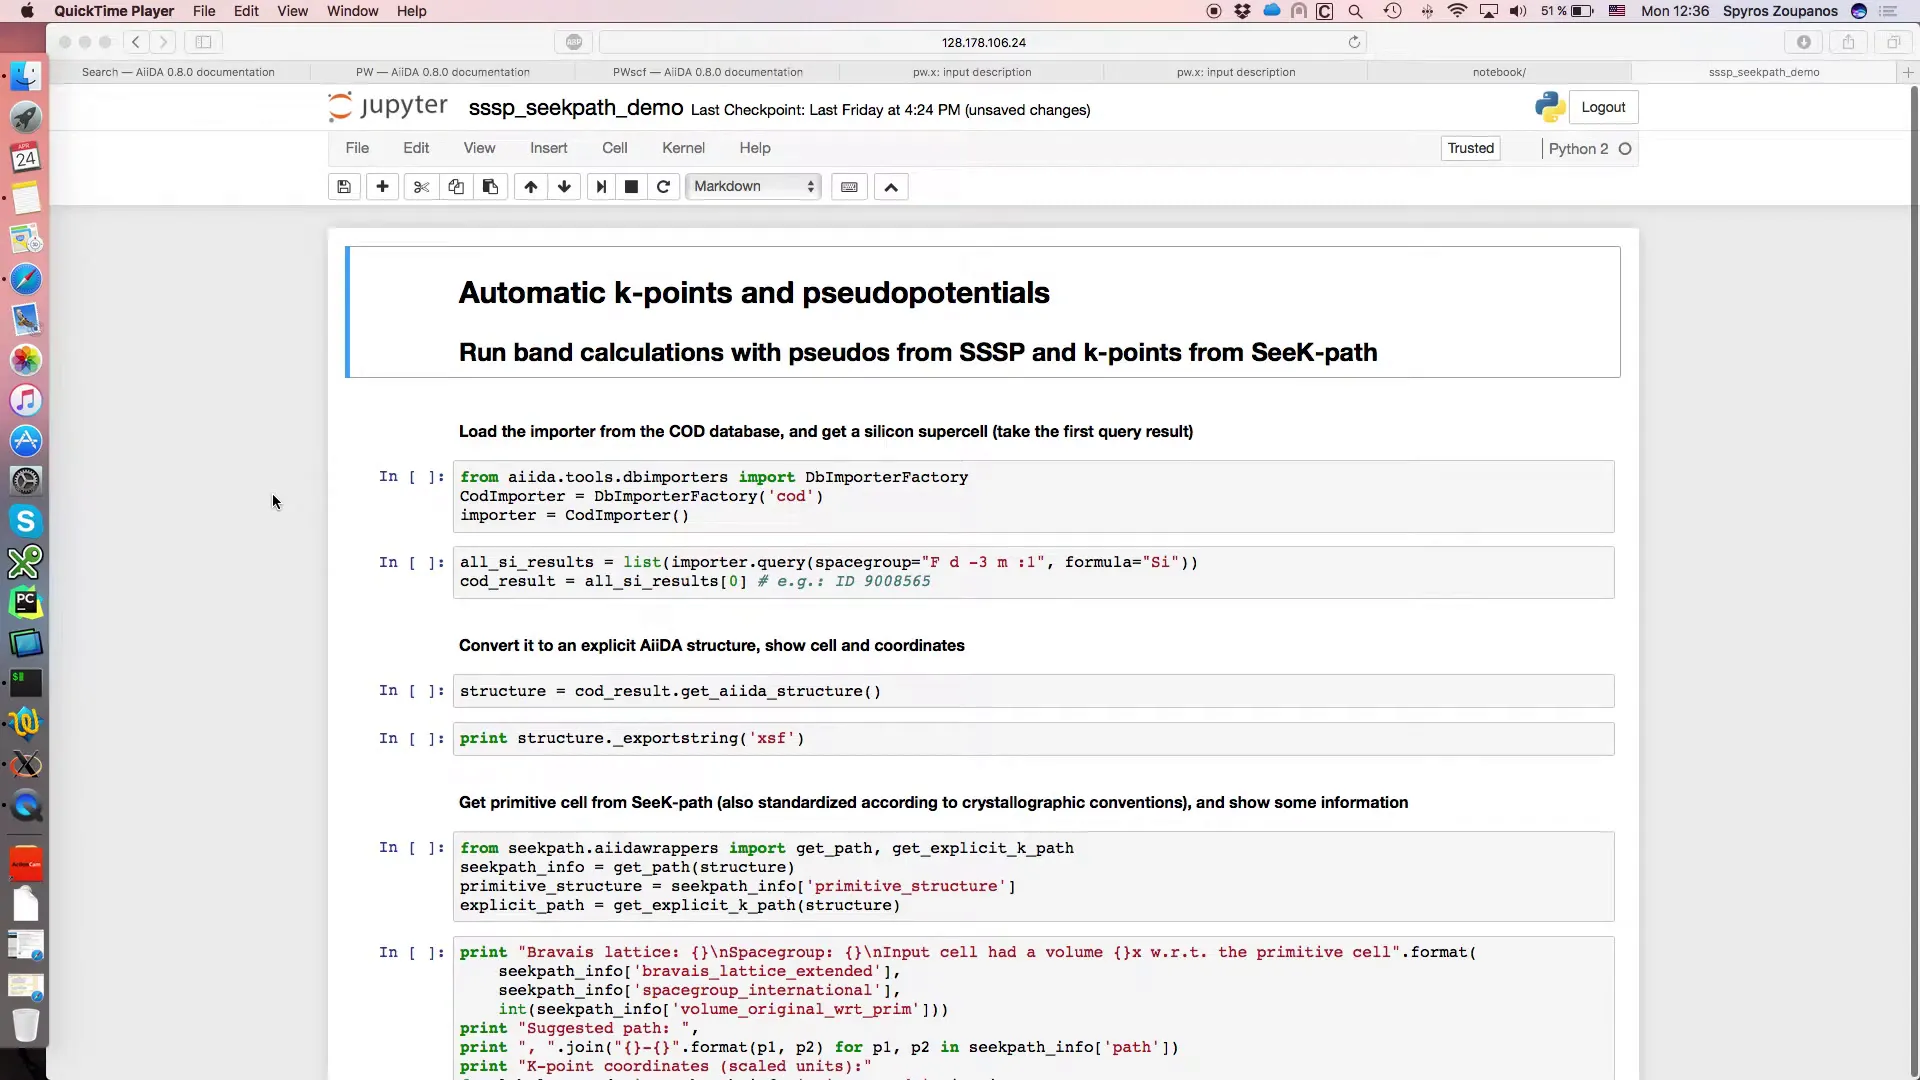Image resolution: width=1920 pixels, height=1080 pixels.
Task: Open the notebook Help menu
Action: (755, 148)
